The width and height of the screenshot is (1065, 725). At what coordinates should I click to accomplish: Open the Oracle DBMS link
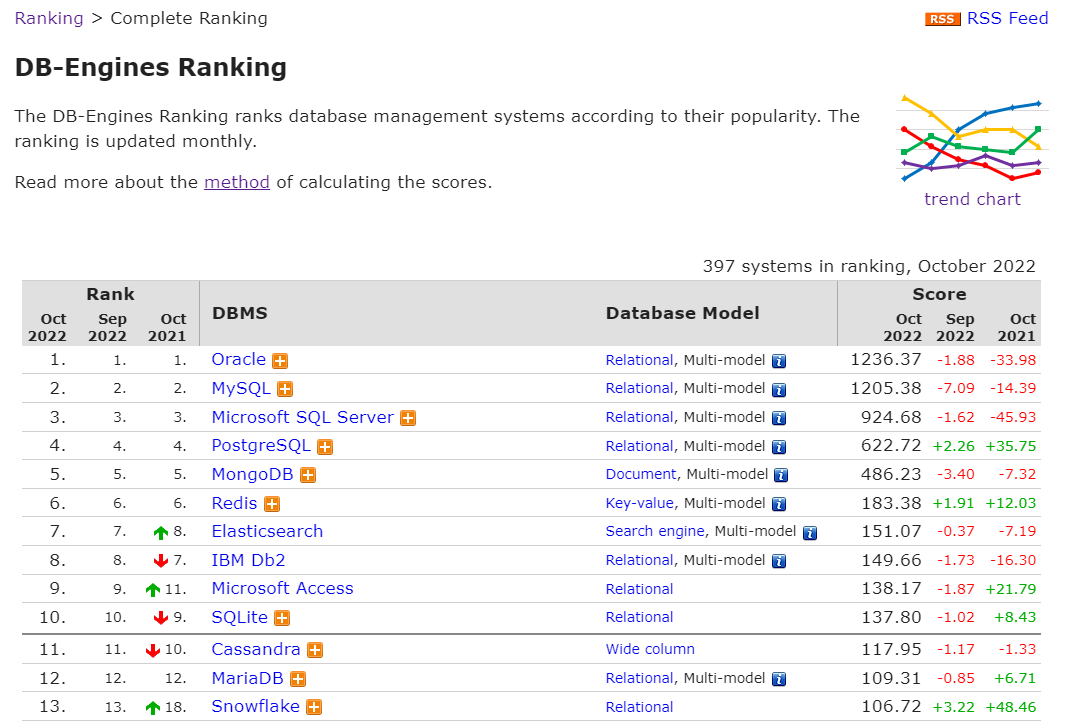[x=238, y=359]
